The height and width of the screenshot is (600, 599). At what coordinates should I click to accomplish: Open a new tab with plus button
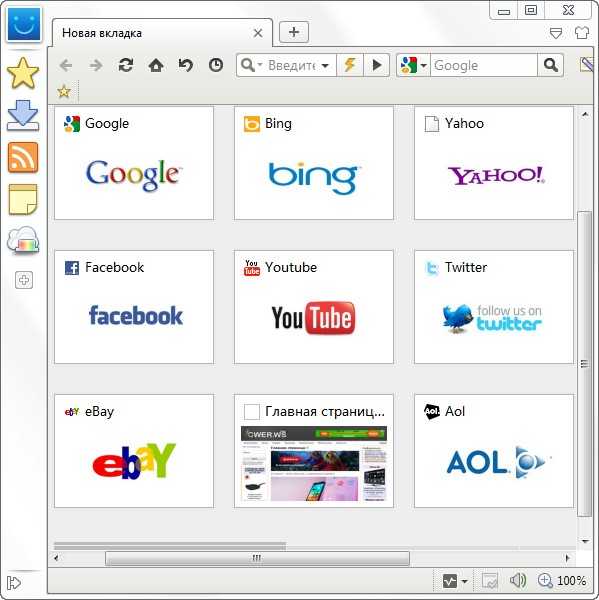[x=294, y=32]
